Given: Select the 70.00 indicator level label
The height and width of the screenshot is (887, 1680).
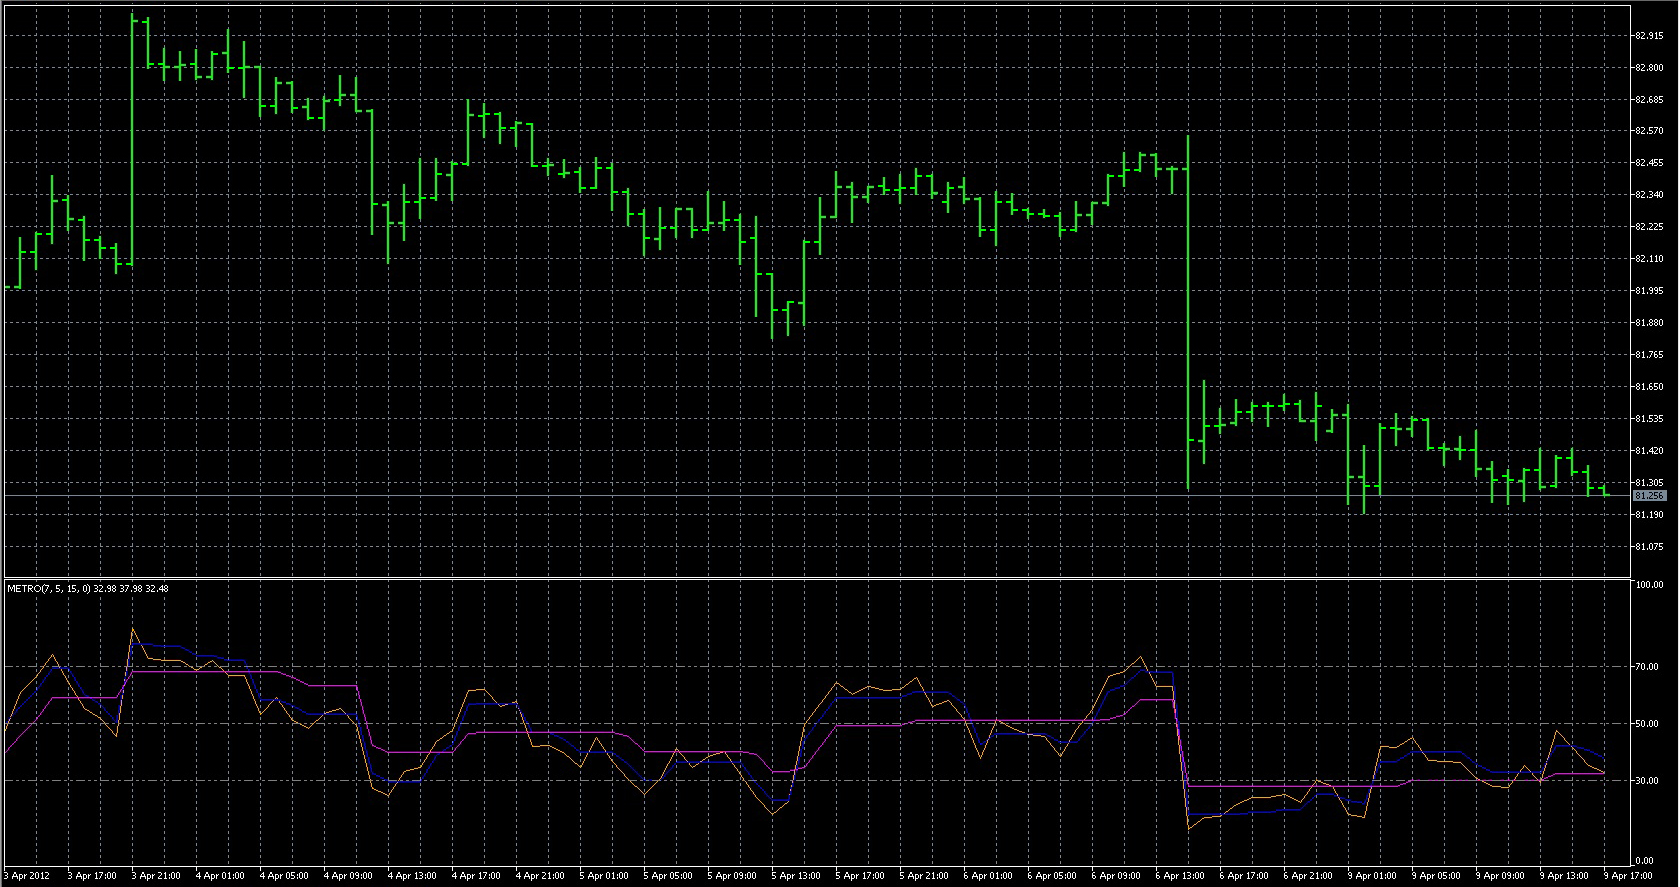Looking at the screenshot, I should [1646, 667].
